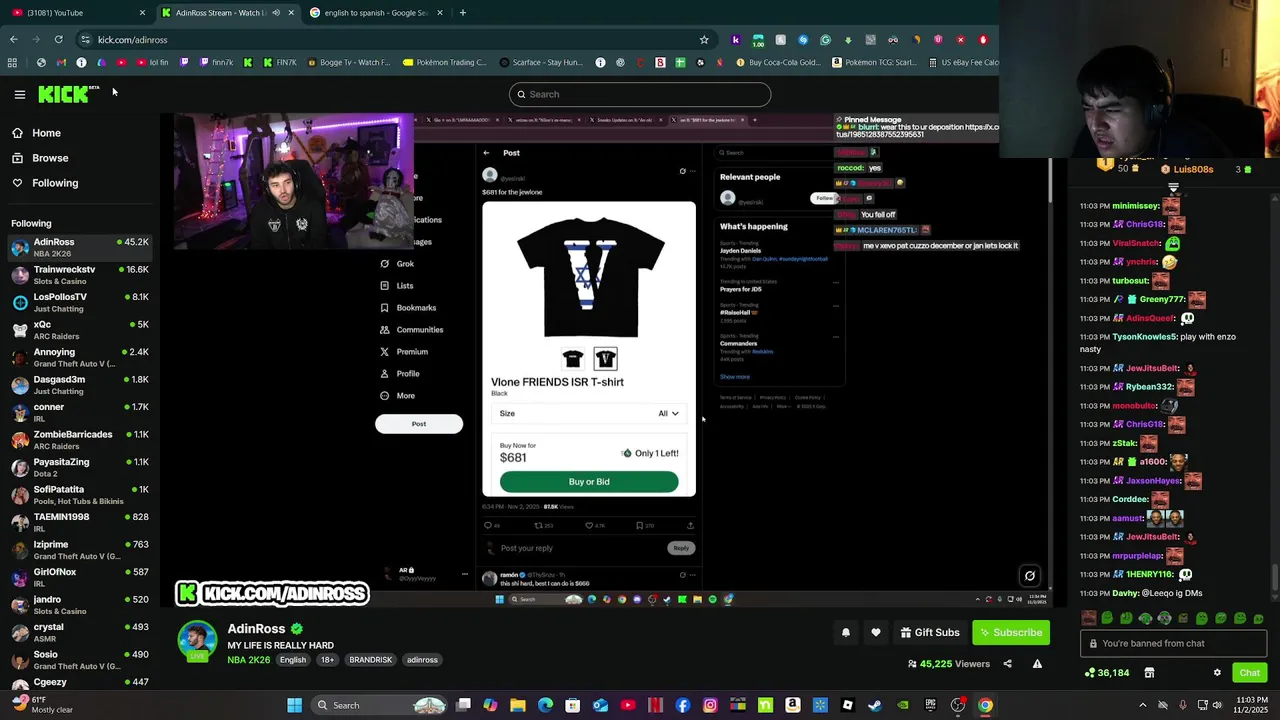Toggle the heart follow button
The width and height of the screenshot is (1280, 720).
(876, 632)
